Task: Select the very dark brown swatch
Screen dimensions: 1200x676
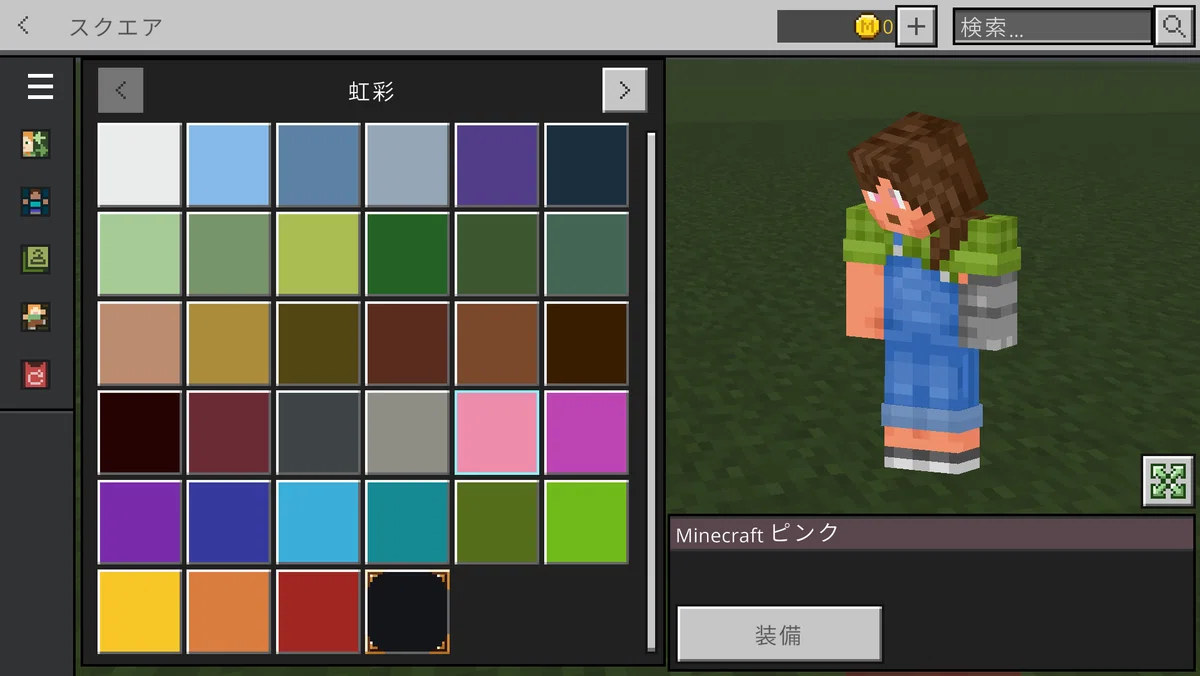Action: [x=587, y=344]
